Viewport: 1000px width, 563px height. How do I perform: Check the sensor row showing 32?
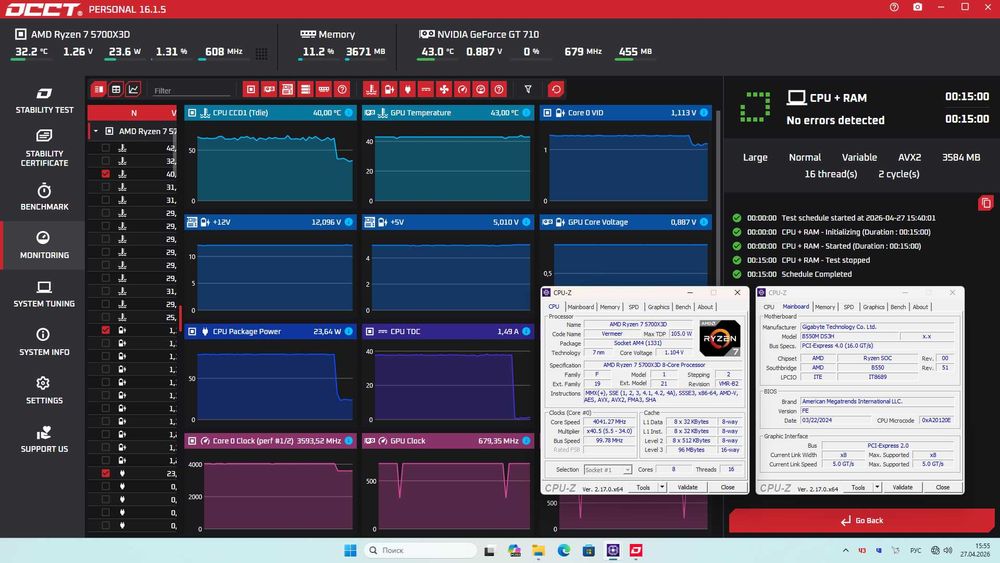tap(105, 161)
